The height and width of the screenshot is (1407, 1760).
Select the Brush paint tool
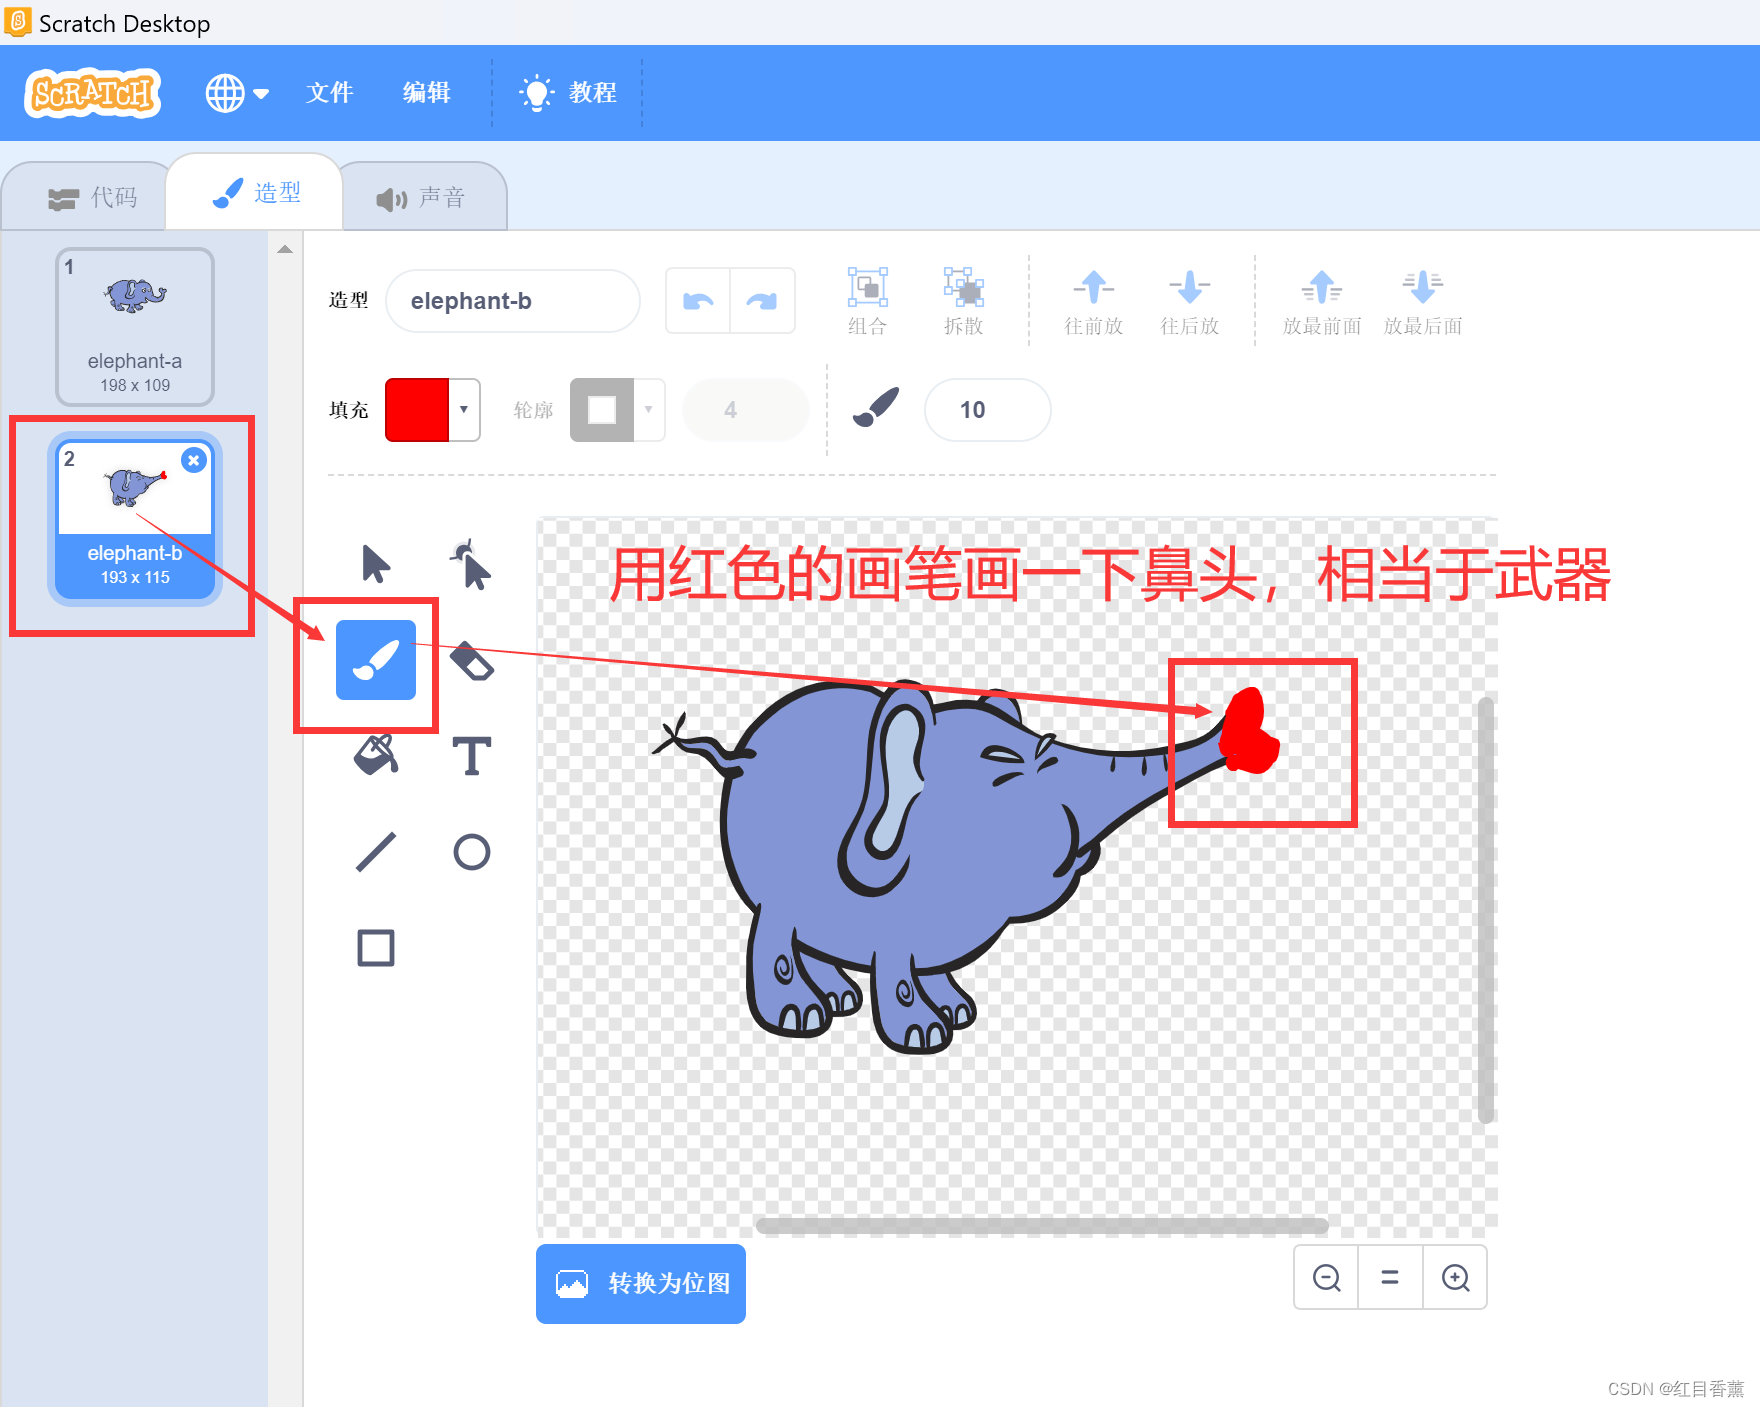376,660
